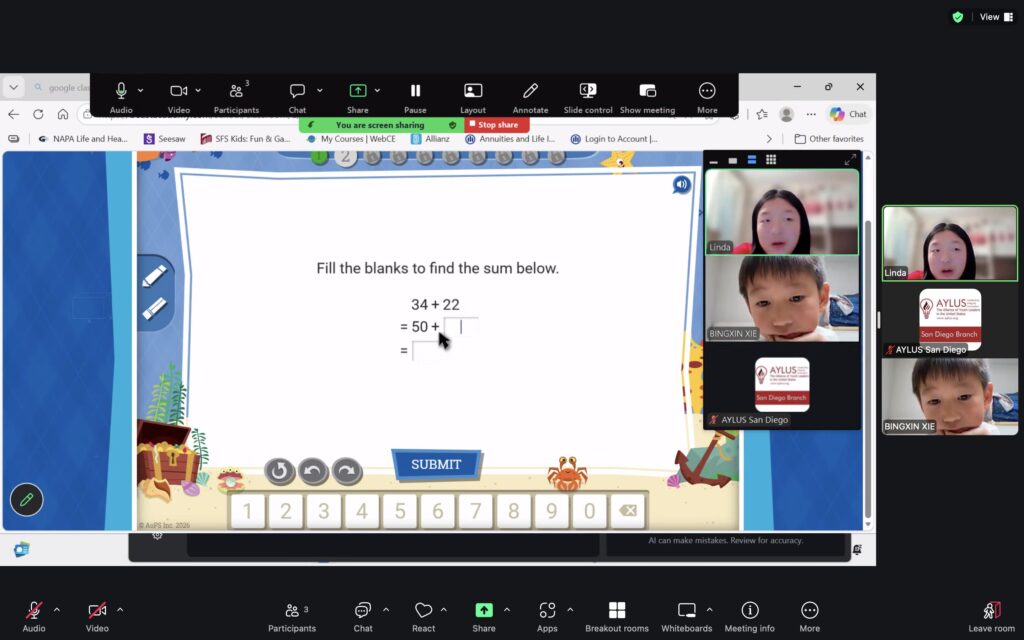Select the pencil tool in the math game

tap(154, 276)
